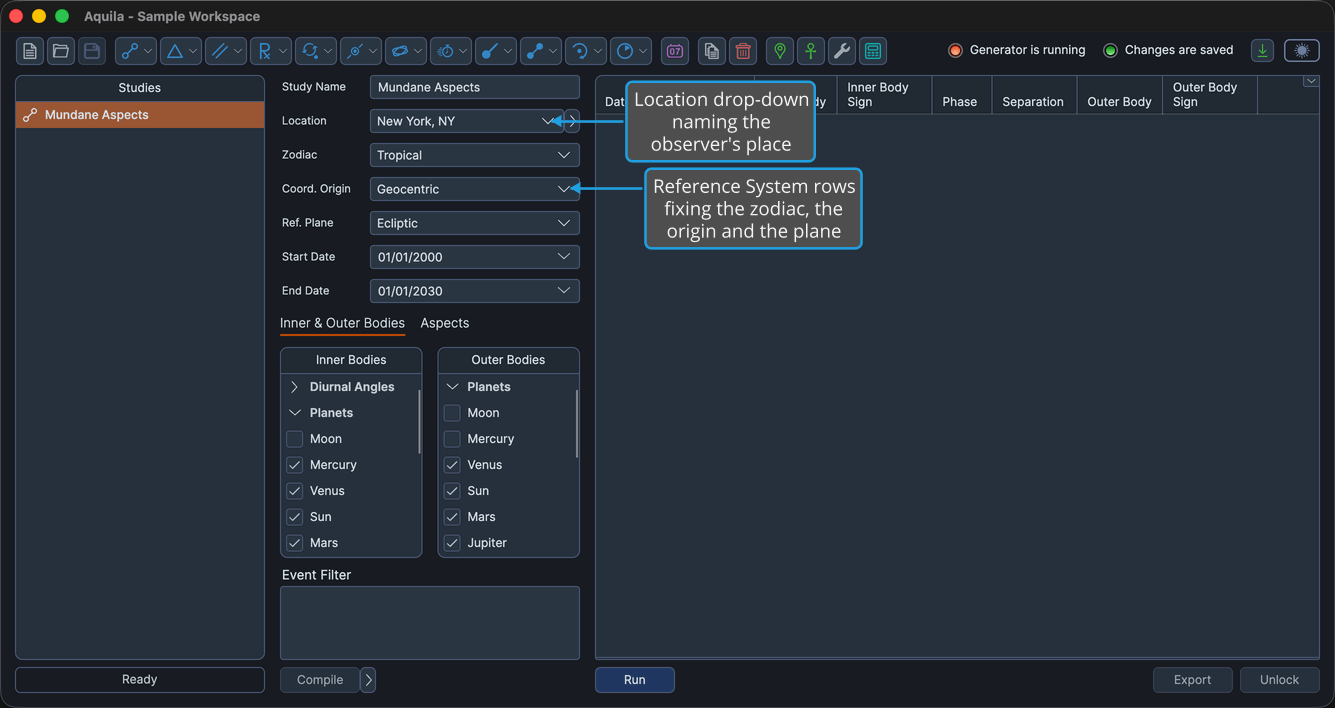Expand the Diurnal Angles group
Image resolution: width=1335 pixels, height=708 pixels.
[294, 387]
